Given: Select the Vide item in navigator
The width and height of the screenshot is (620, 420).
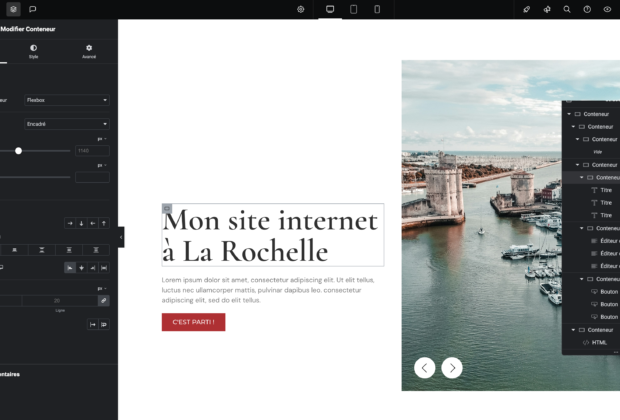Looking at the screenshot, I should point(597,152).
